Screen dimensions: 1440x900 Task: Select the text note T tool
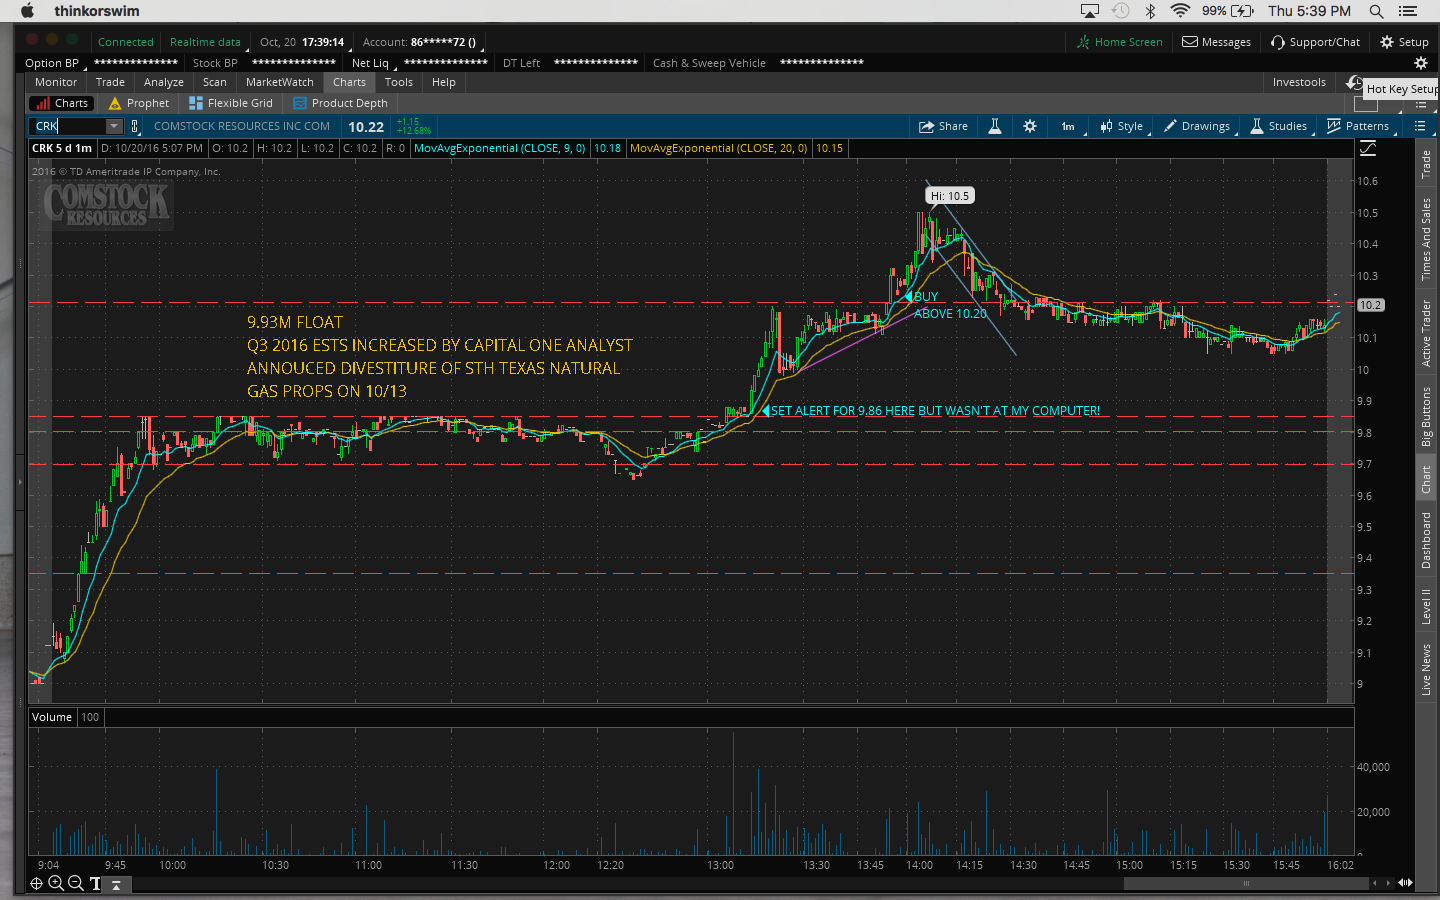click(x=96, y=883)
